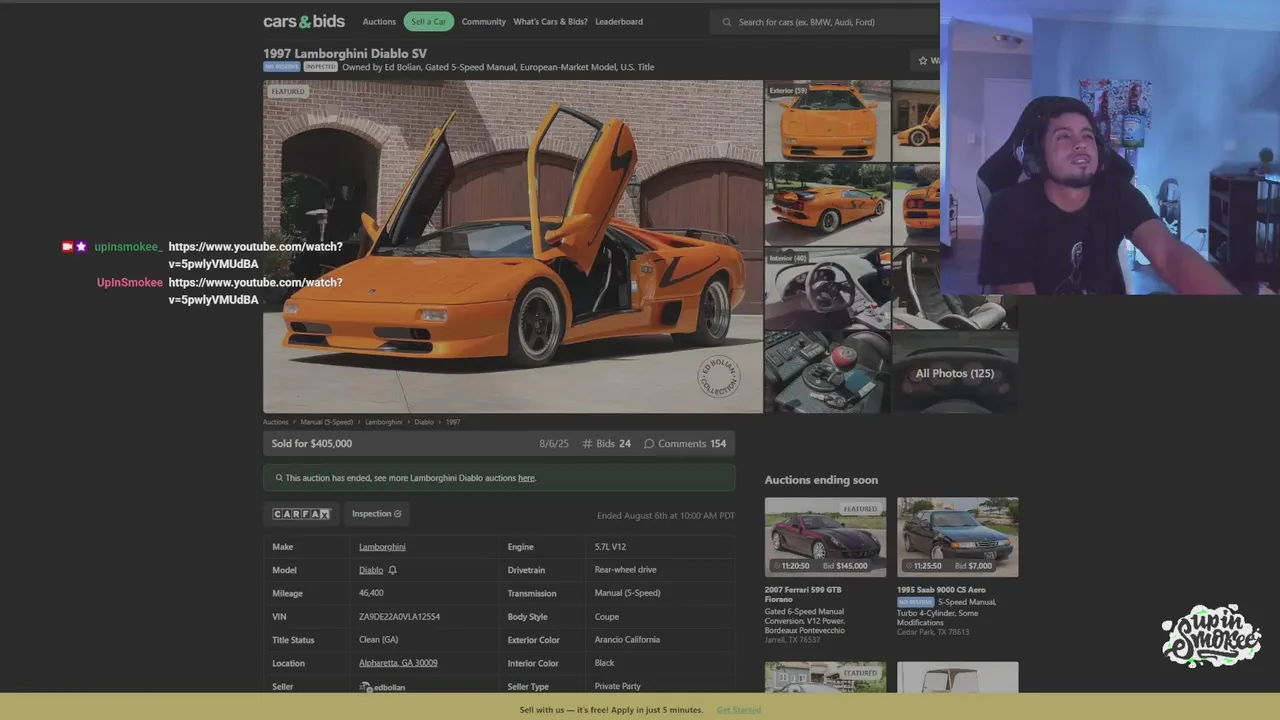Open the cars & bids home logo

click(x=304, y=21)
